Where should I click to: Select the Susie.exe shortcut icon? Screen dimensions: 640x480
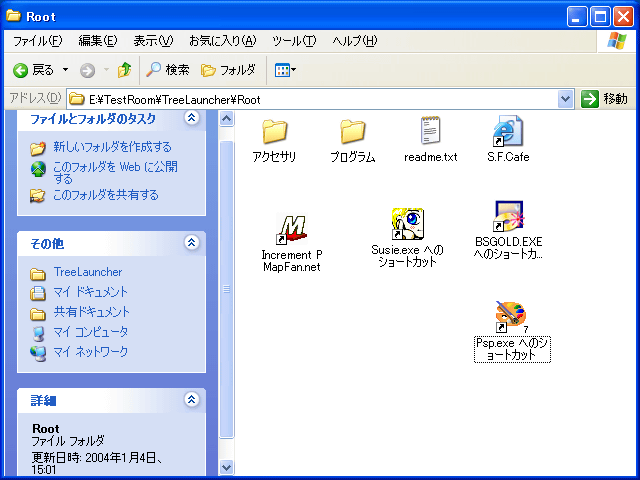(x=407, y=224)
